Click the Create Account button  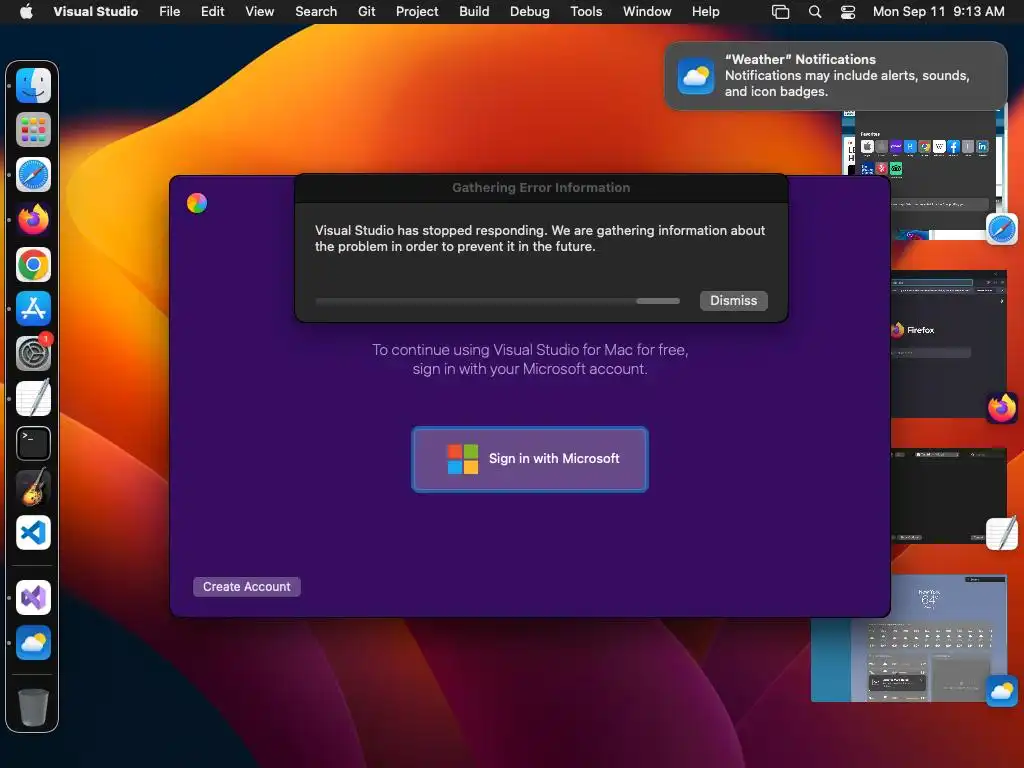pos(247,586)
